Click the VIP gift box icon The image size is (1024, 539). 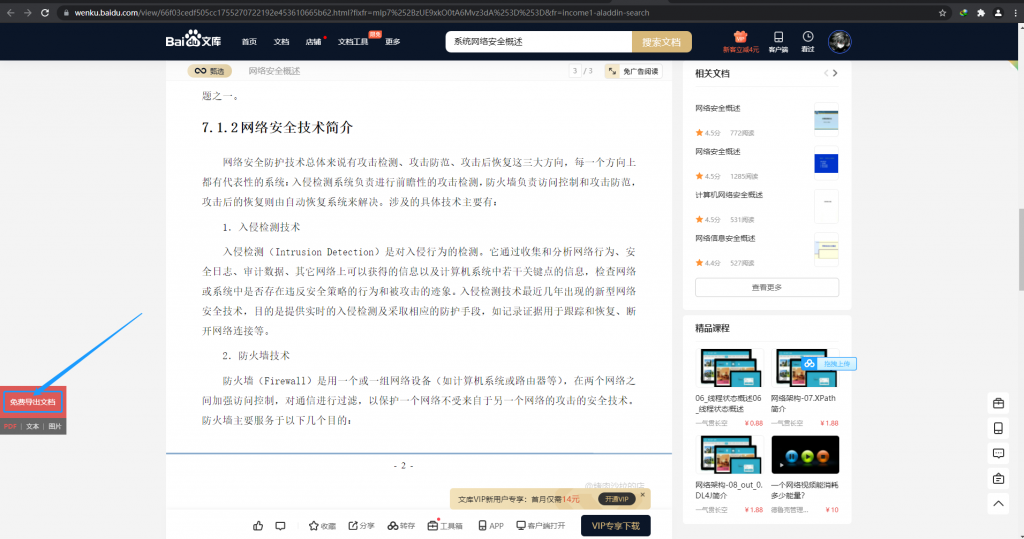(740, 37)
